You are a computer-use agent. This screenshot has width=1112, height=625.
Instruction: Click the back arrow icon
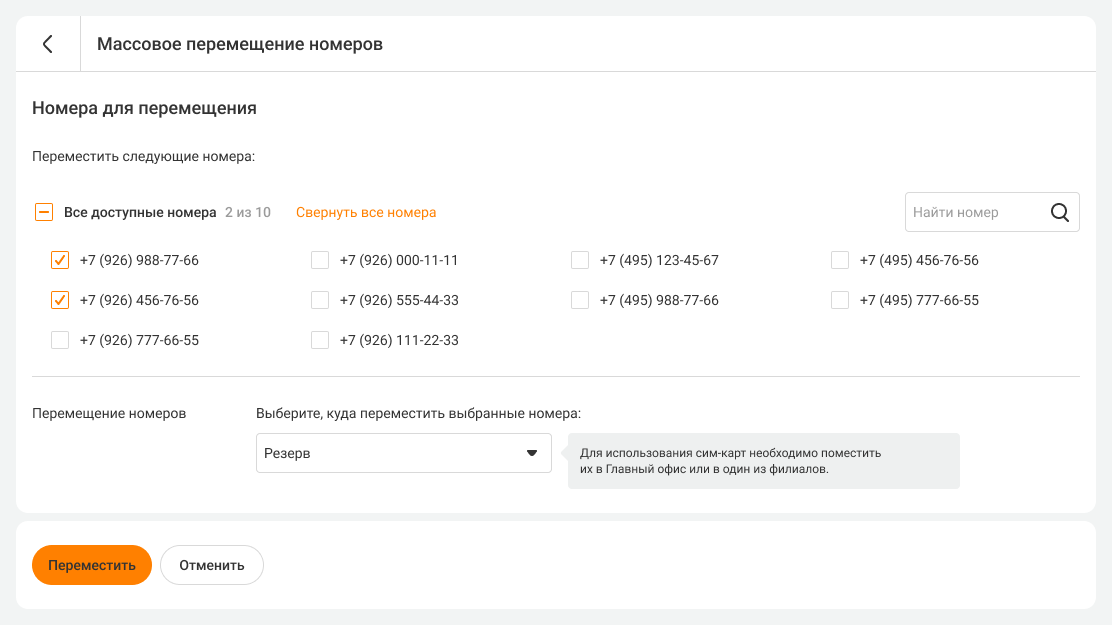click(47, 44)
